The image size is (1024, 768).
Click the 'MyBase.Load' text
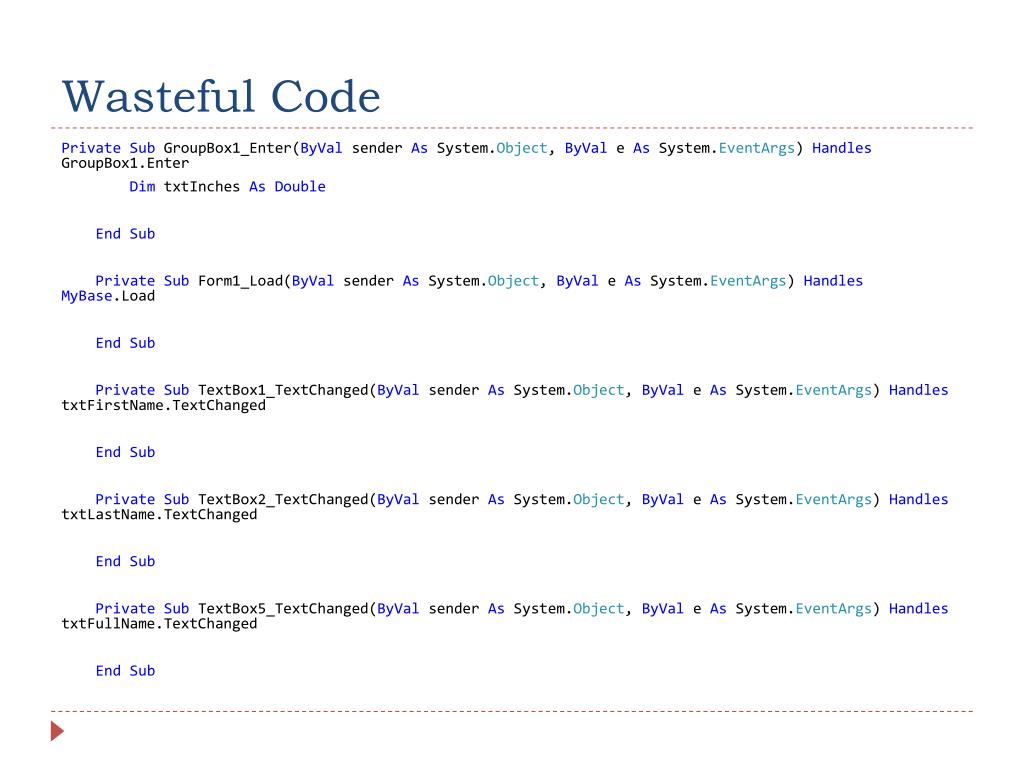pyautogui.click(x=108, y=296)
